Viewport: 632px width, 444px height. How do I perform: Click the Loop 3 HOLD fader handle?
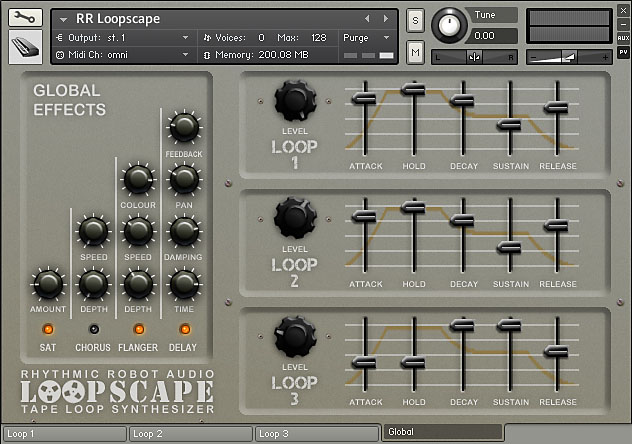[x=413, y=363]
